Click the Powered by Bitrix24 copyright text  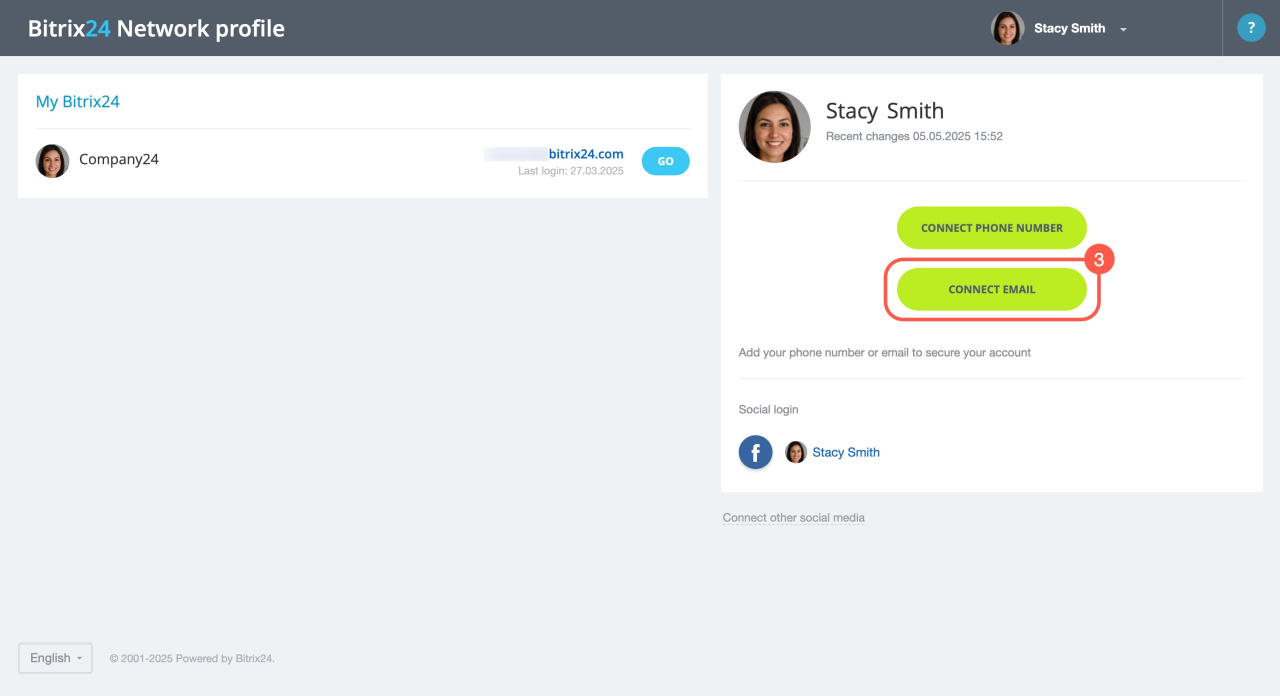192,658
